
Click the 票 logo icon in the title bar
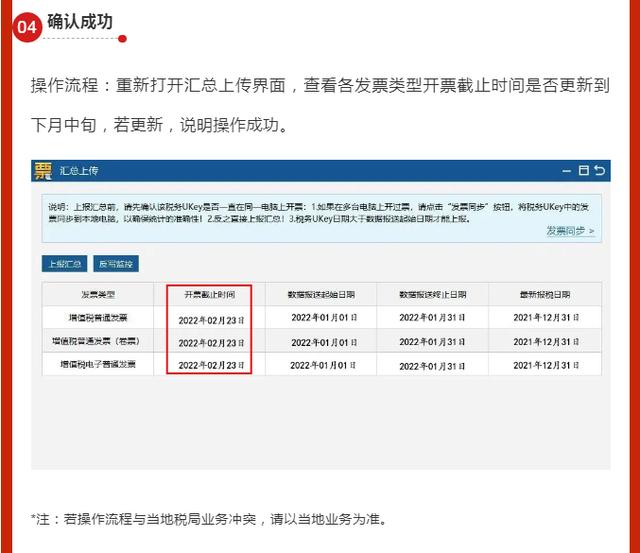coord(42,171)
